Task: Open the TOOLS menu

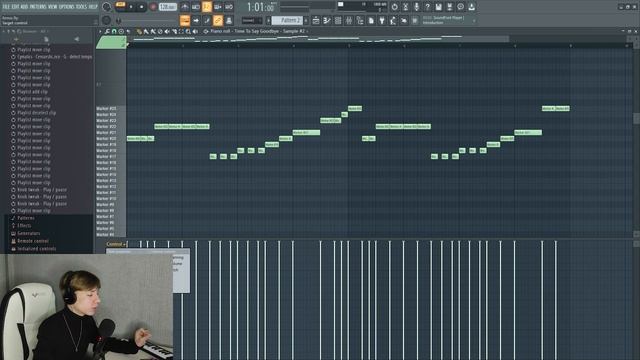Action: [82, 7]
